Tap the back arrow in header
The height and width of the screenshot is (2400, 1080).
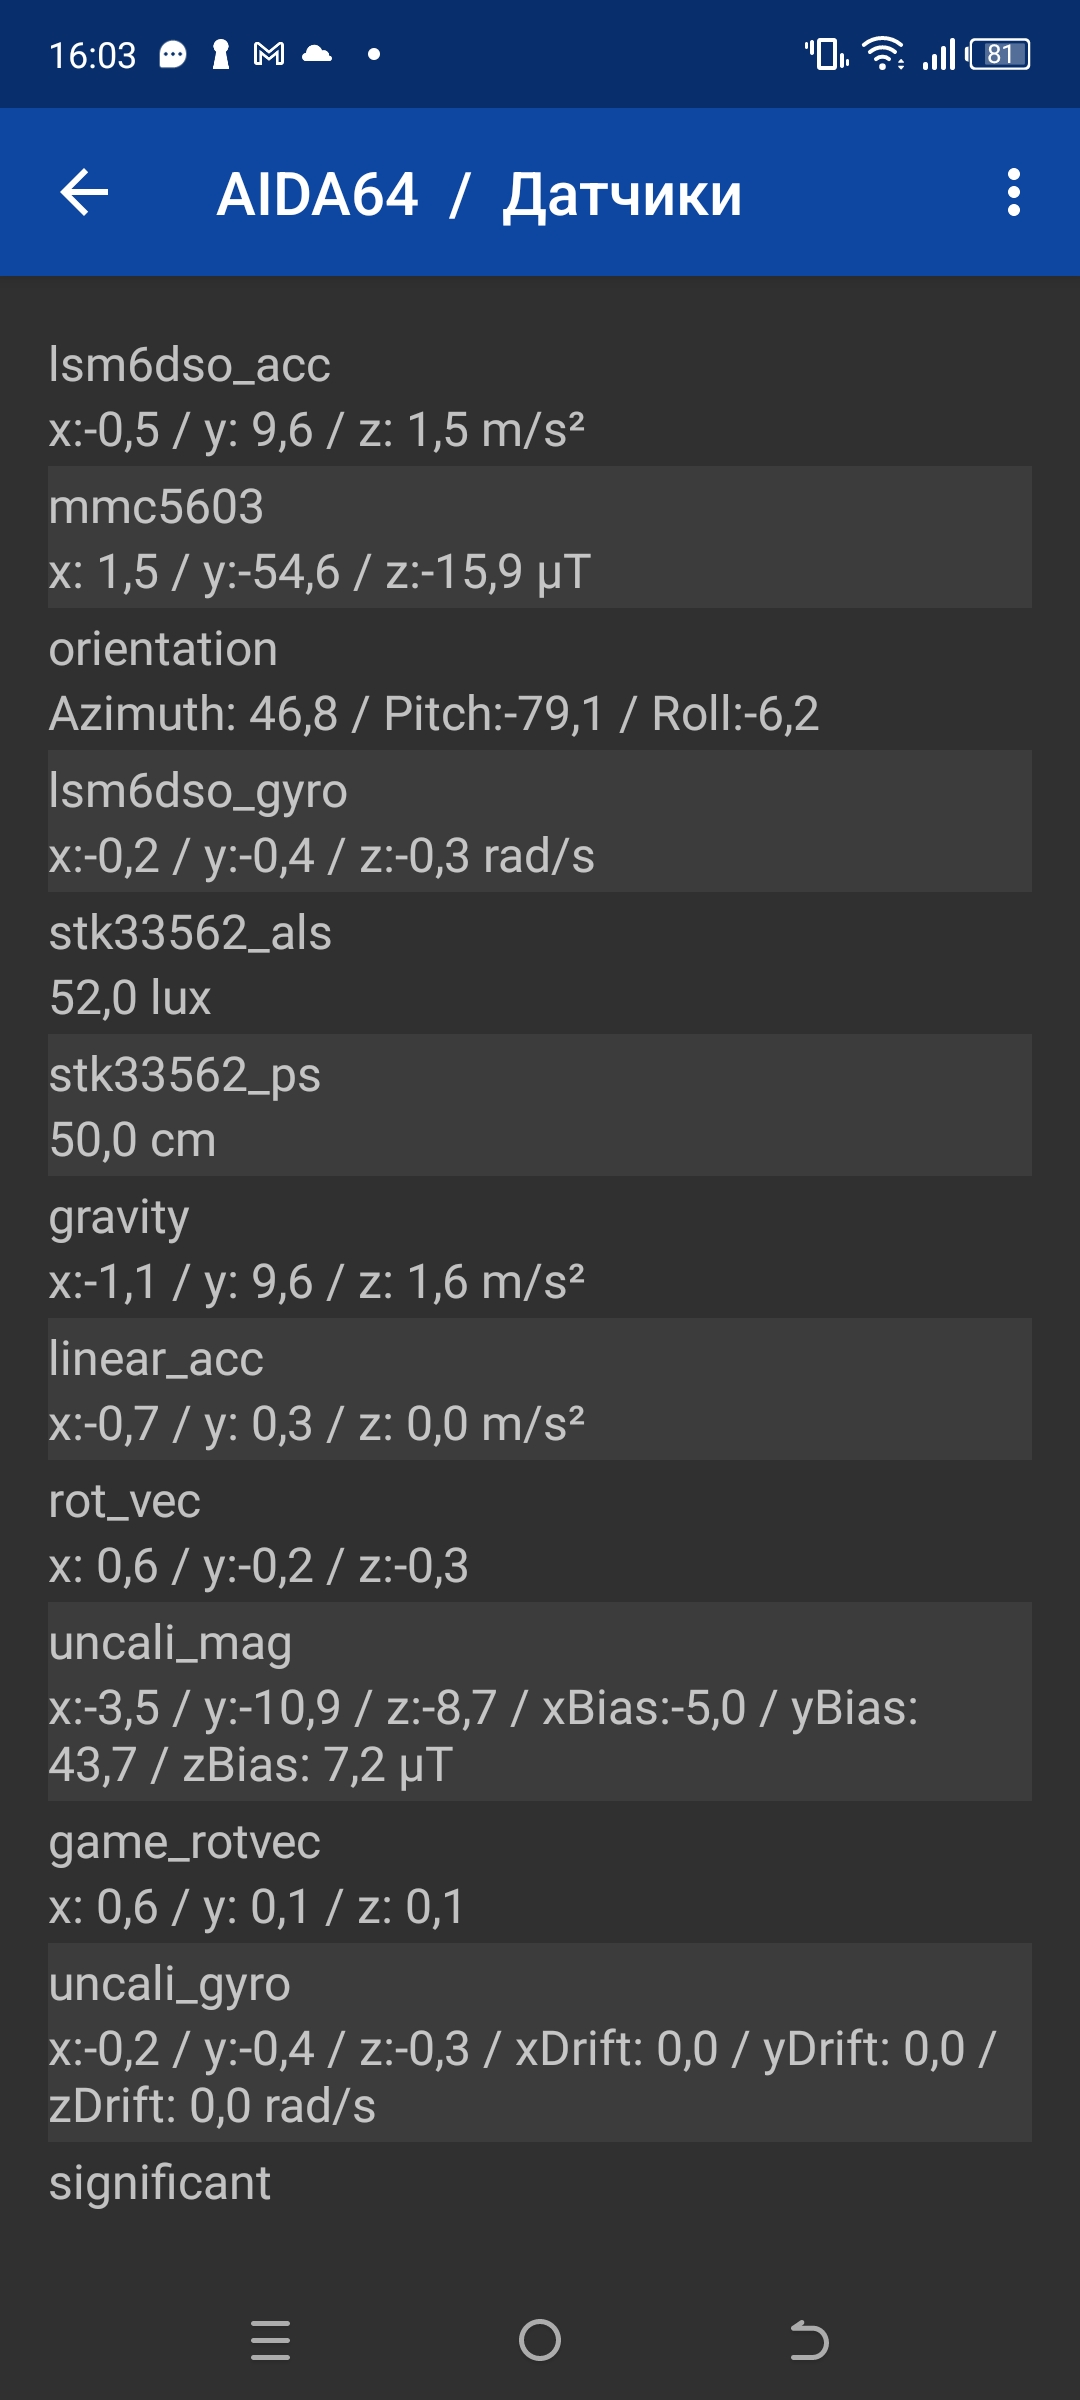(85, 193)
